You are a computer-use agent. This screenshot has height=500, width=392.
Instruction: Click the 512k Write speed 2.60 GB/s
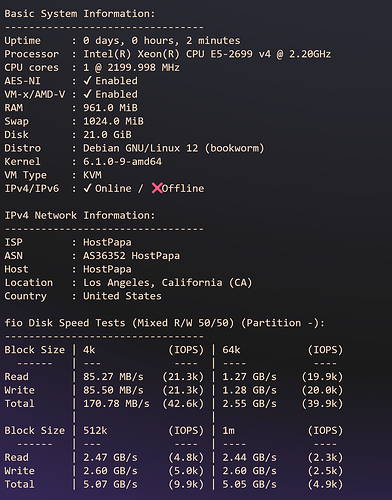point(110,471)
